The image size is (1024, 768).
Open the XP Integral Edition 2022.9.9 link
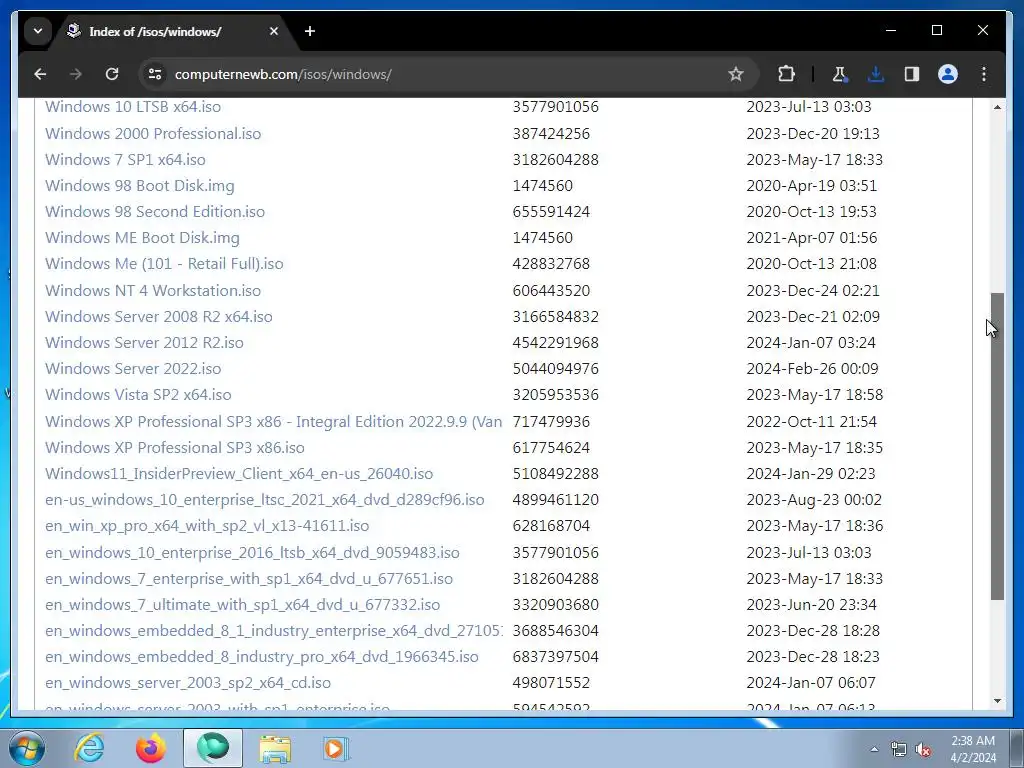click(x=273, y=421)
